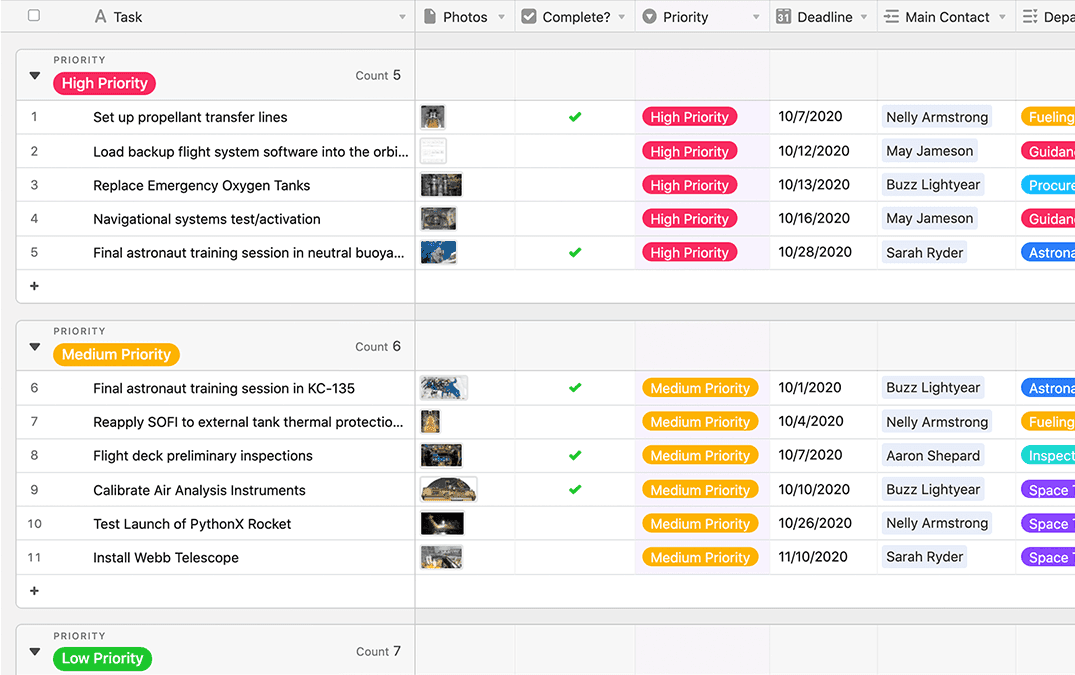Viewport: 1075px width, 675px height.
Task: Click the rocket photo thumbnail on Test Launch row
Action: pyautogui.click(x=441, y=523)
